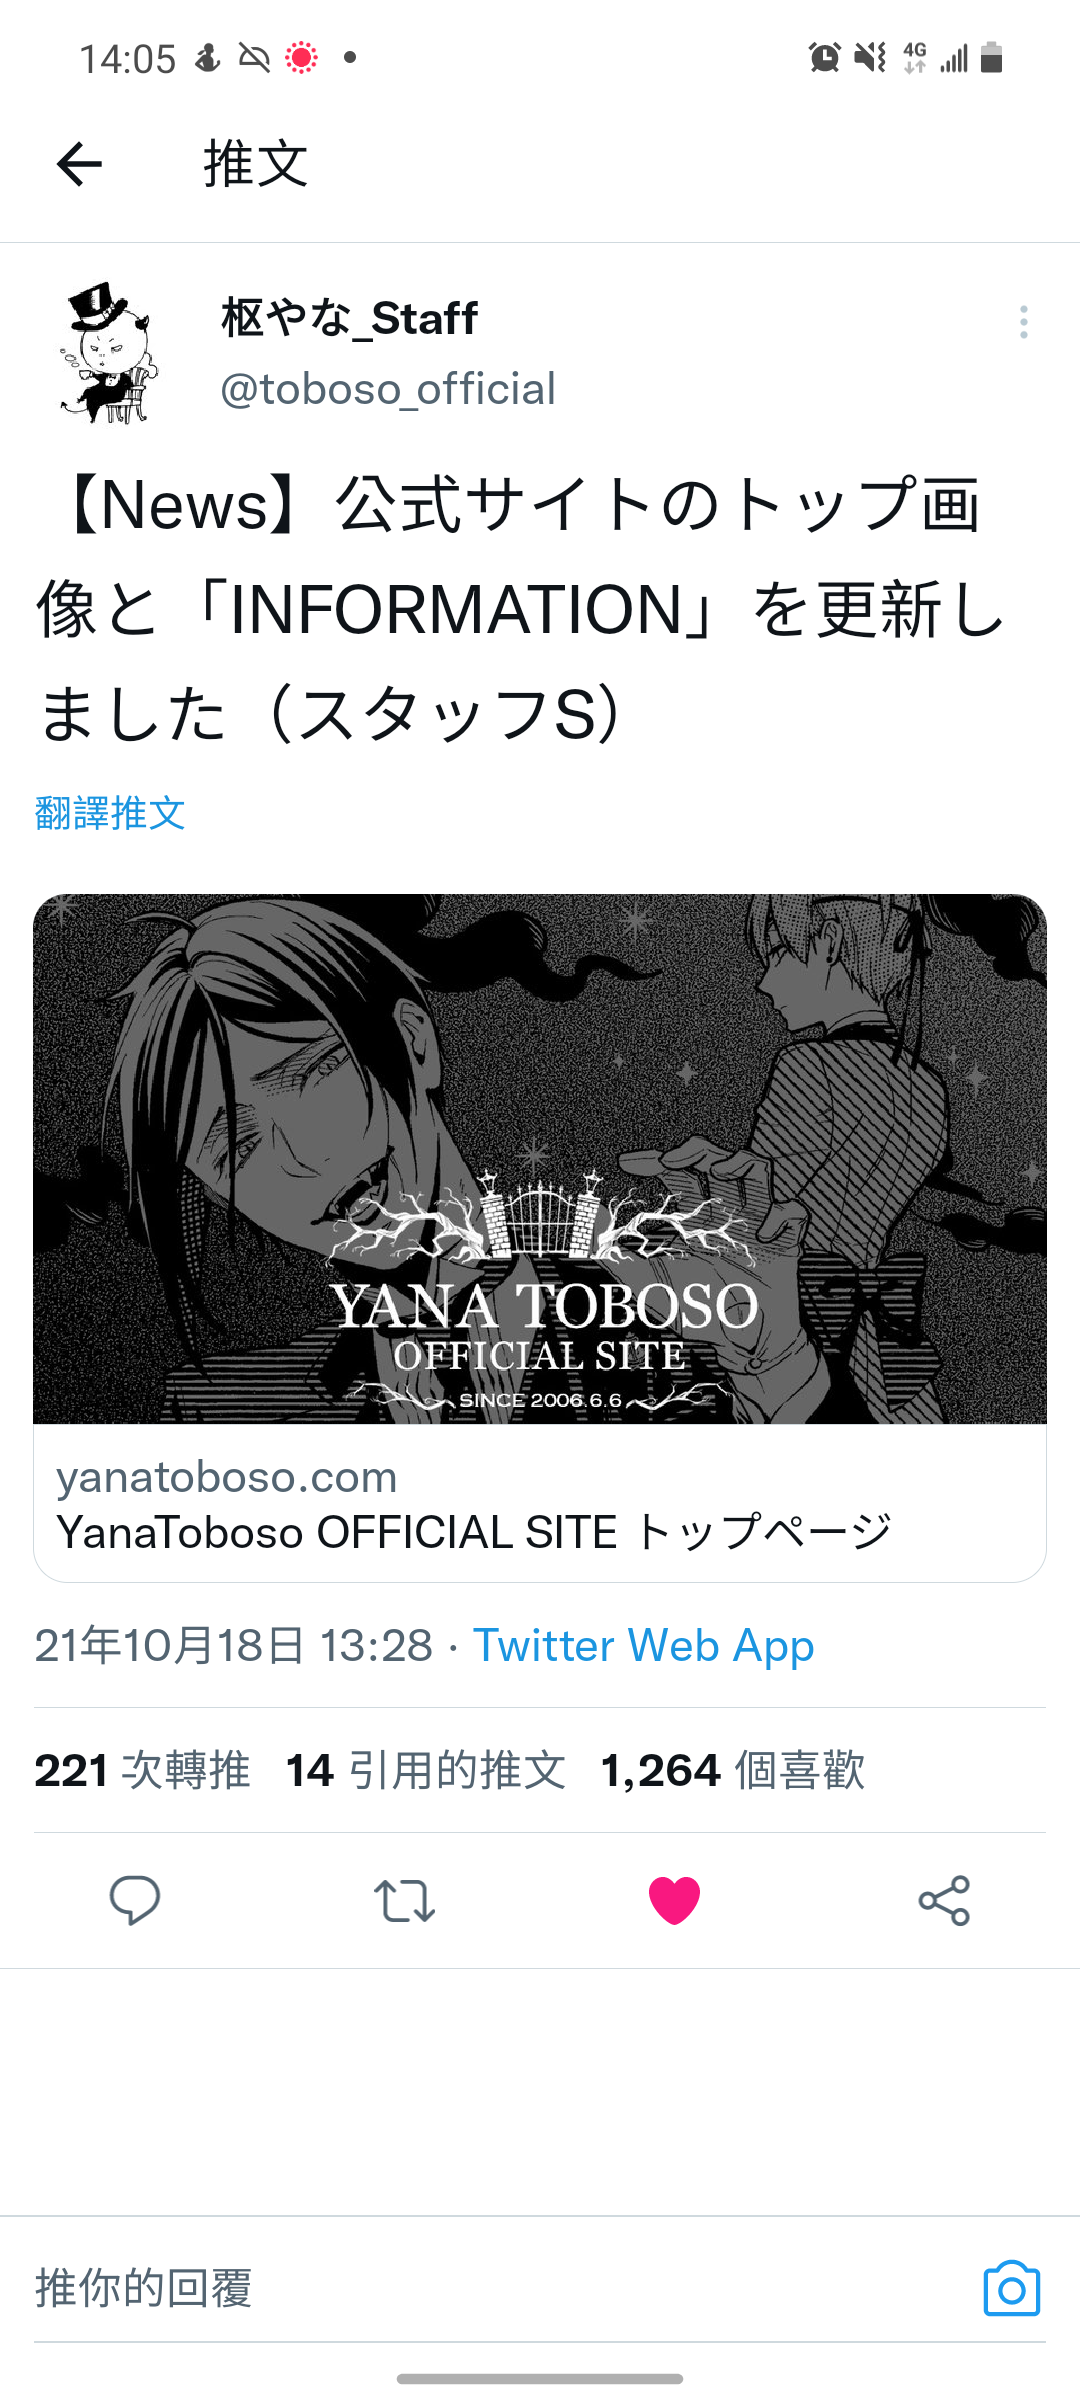View the 14 引用的推文 quote tweets

tap(426, 1771)
